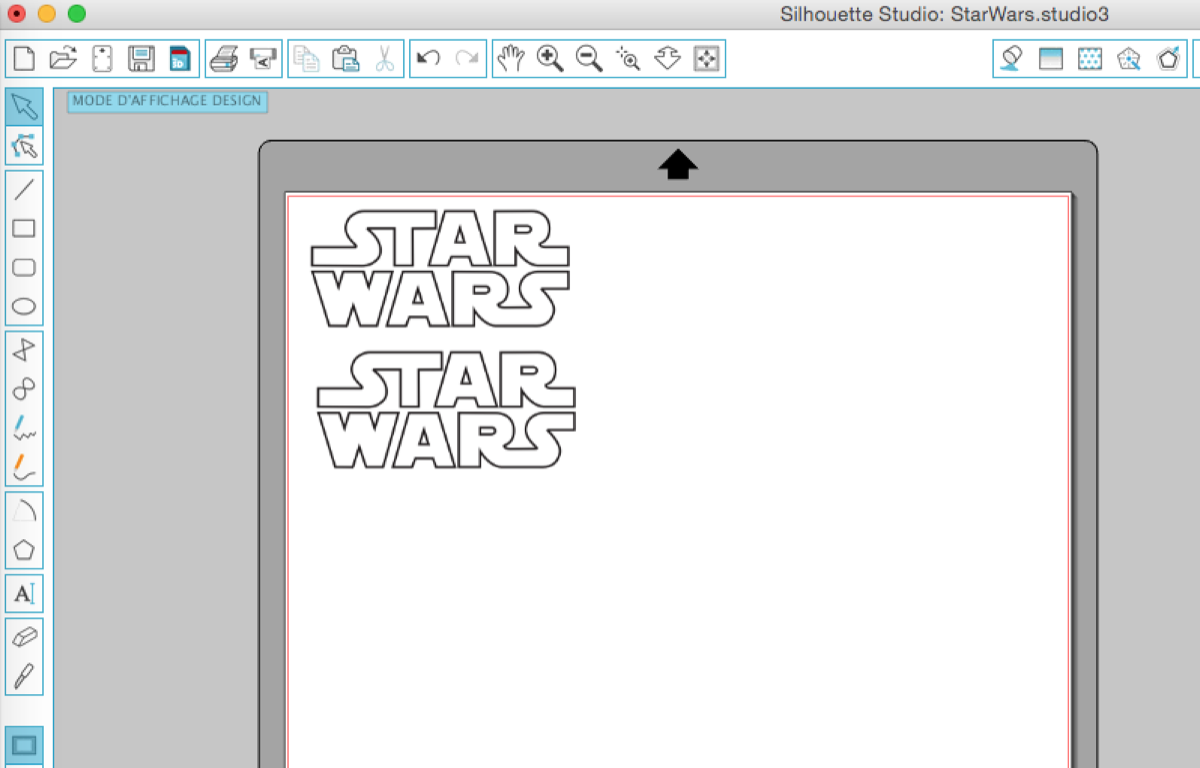Image resolution: width=1200 pixels, height=768 pixels.
Task: Choose the Edit Points tool
Action: click(x=24, y=147)
